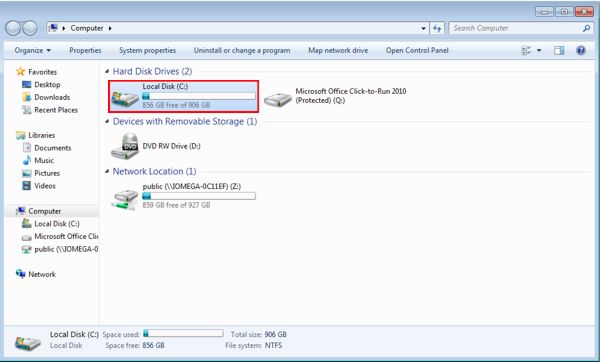Image resolution: width=600 pixels, height=362 pixels.
Task: Click Uninstall or change a program
Action: (x=242, y=51)
